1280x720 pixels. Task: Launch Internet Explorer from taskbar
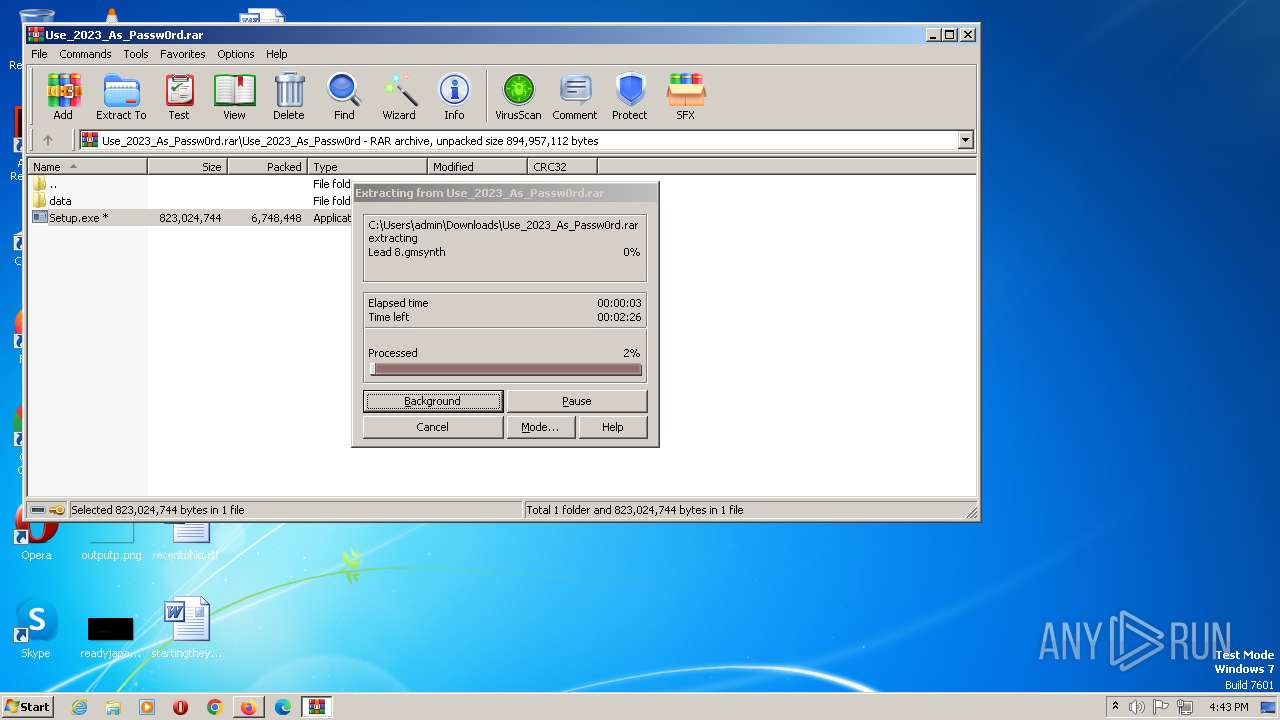[80, 707]
